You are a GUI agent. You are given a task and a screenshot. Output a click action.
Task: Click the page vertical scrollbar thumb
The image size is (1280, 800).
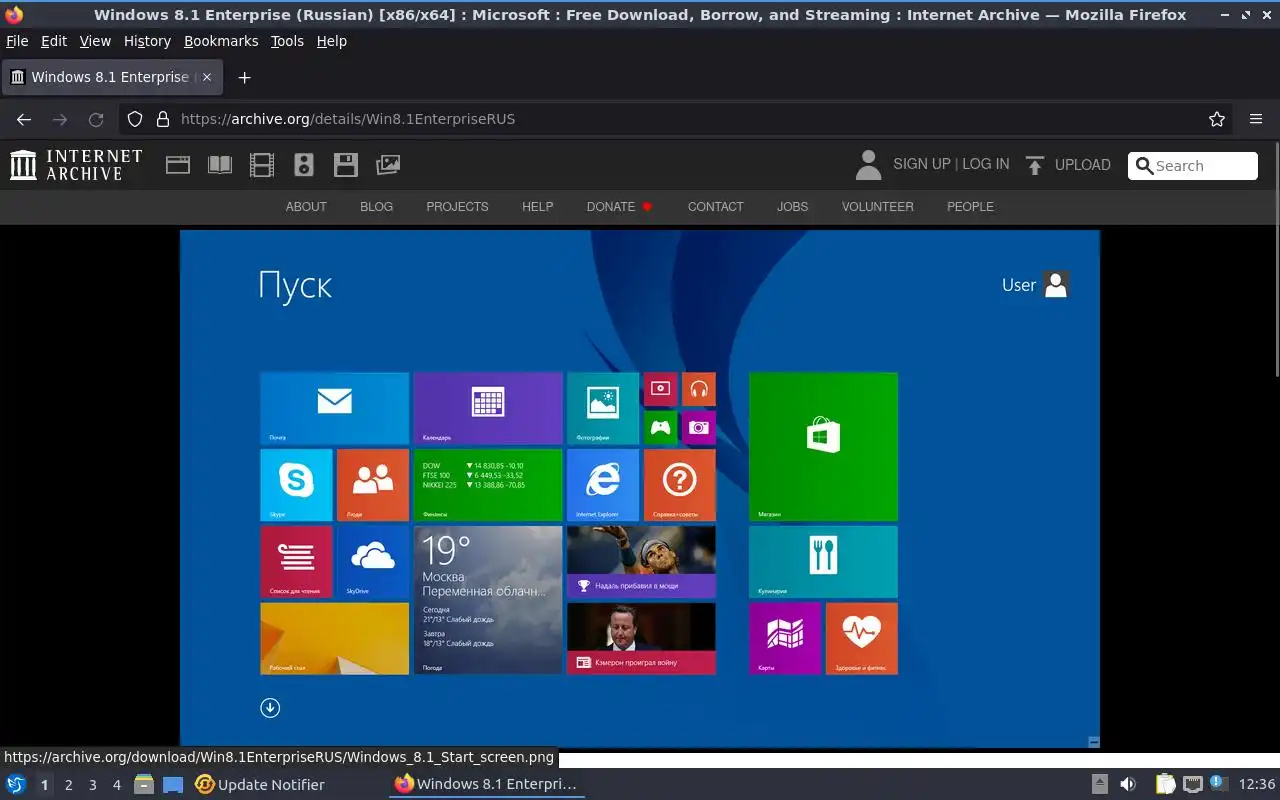pyautogui.click(x=1276, y=258)
